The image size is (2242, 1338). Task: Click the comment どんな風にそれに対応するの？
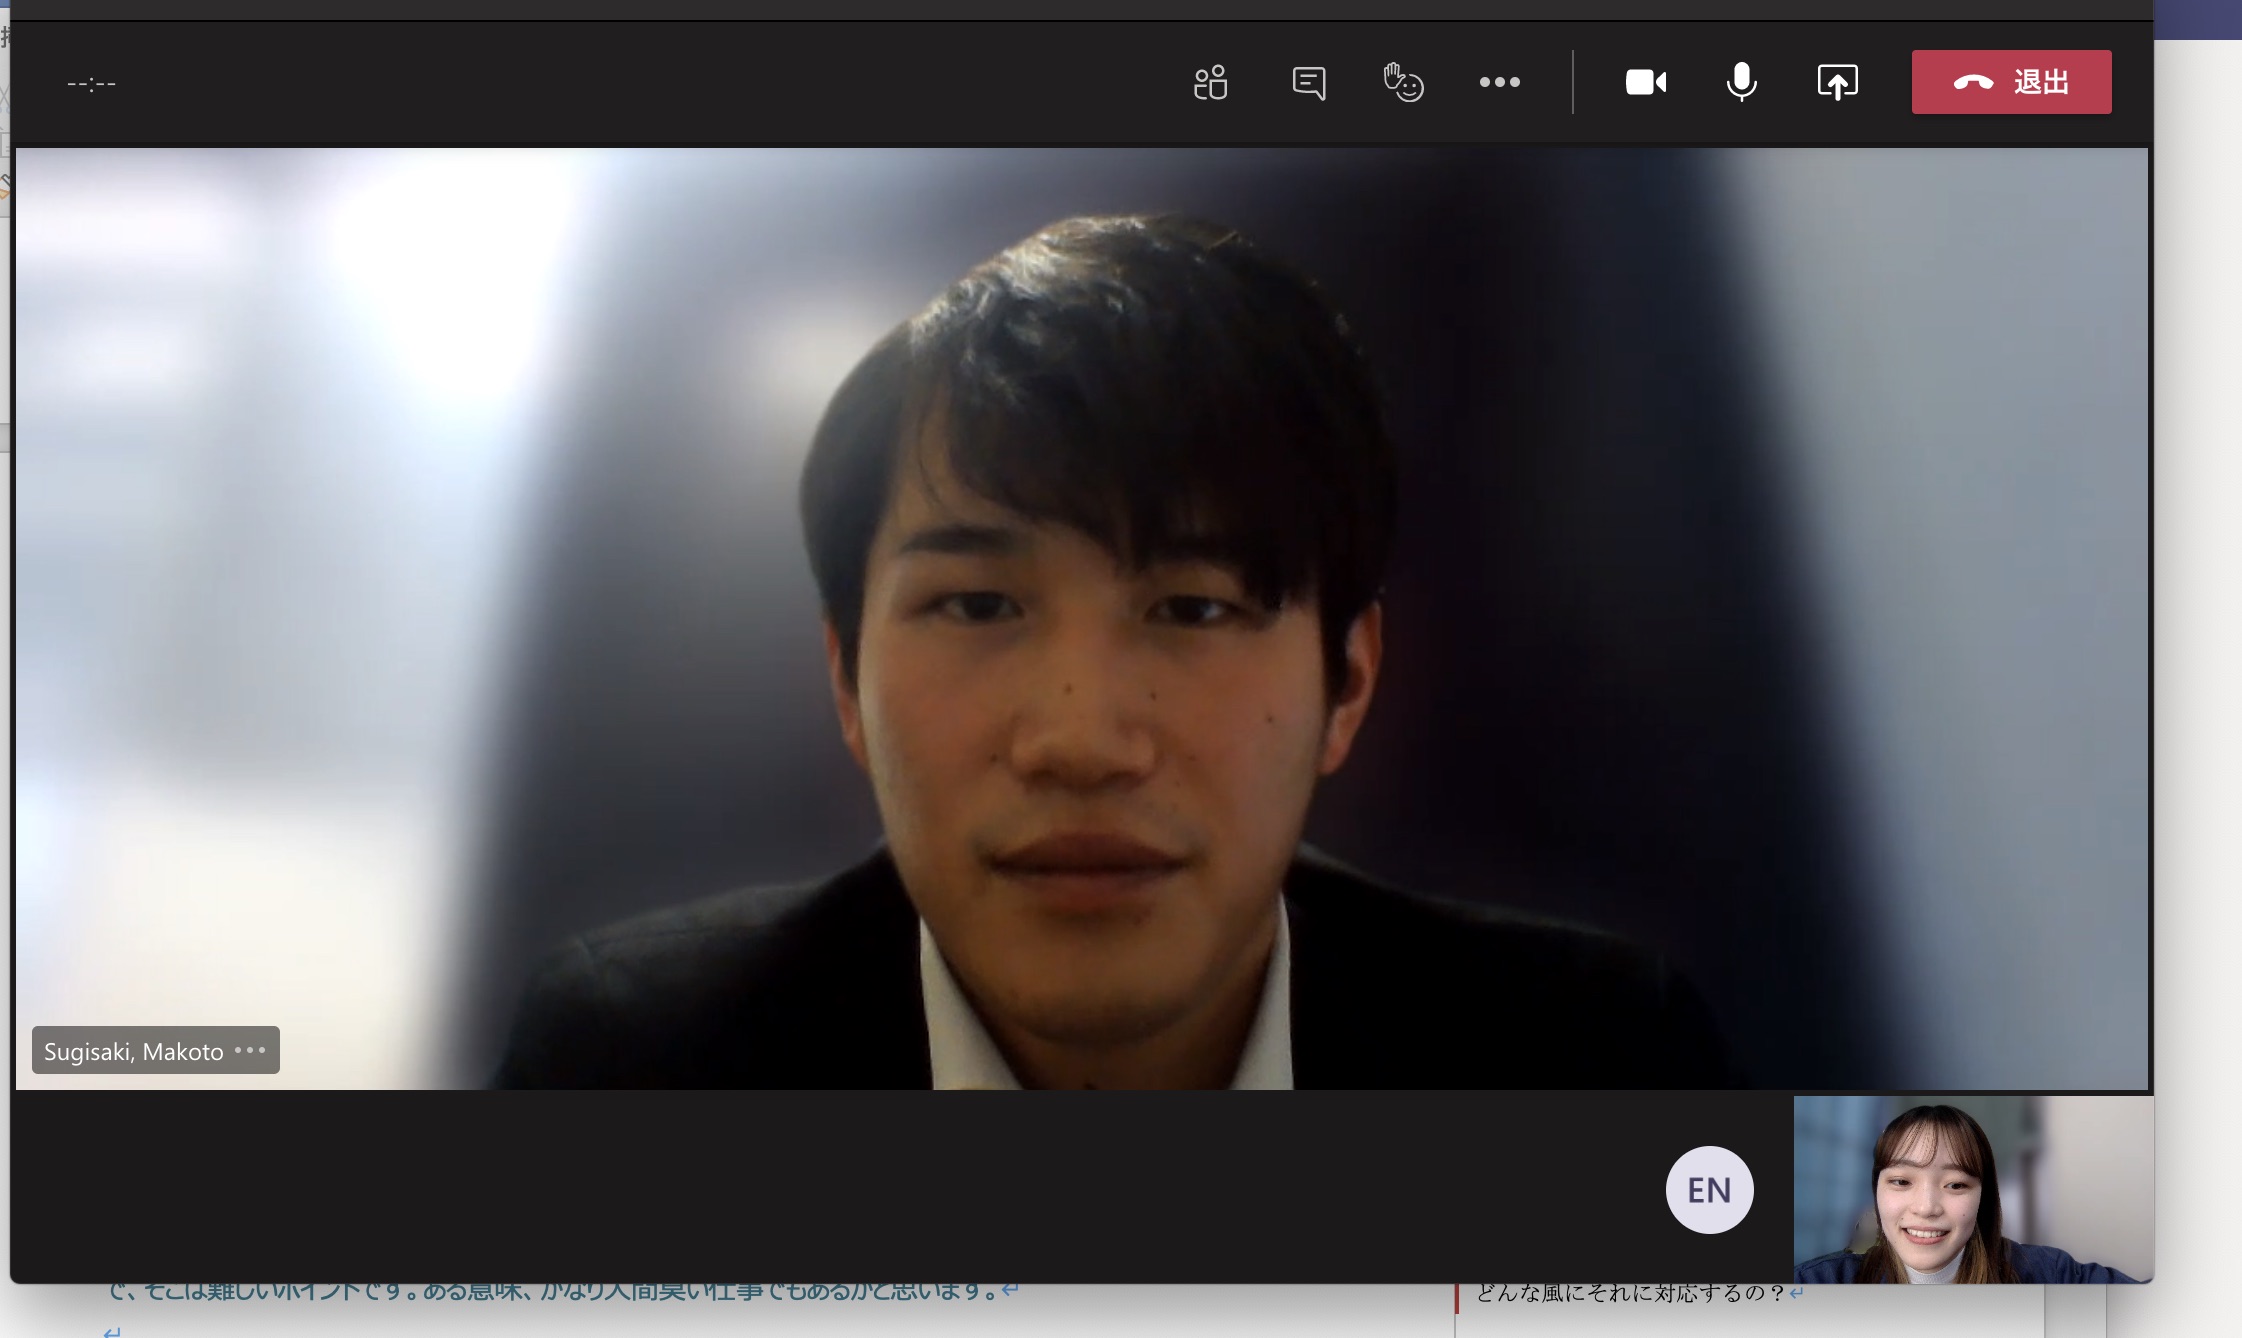click(1632, 1294)
